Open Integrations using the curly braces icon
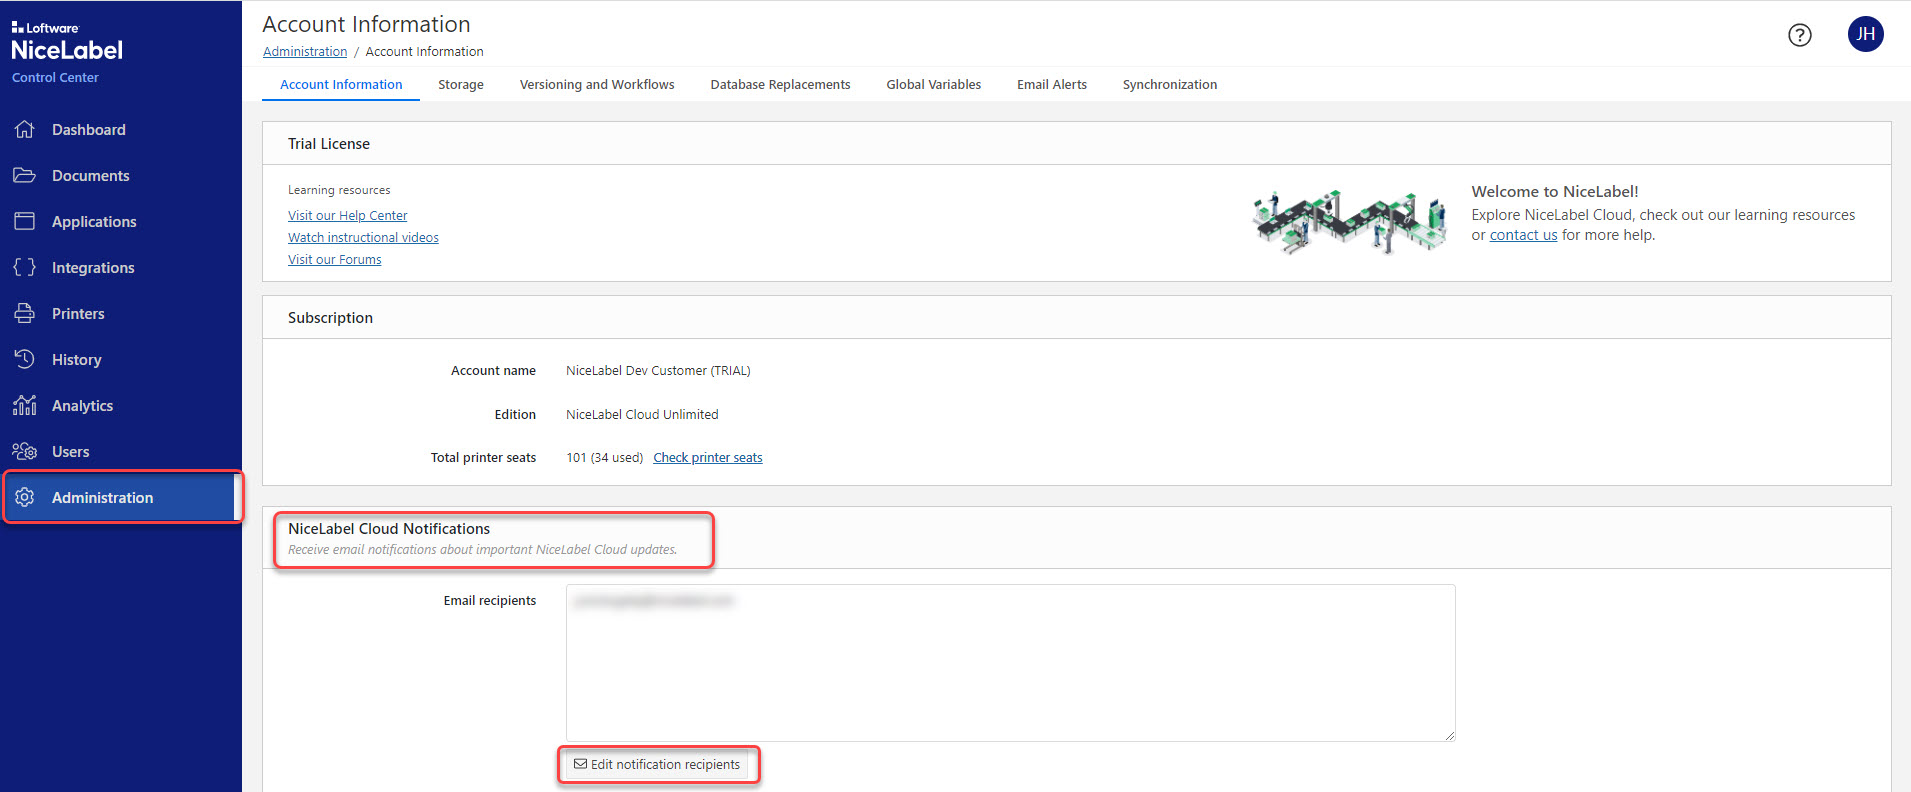 coord(25,267)
